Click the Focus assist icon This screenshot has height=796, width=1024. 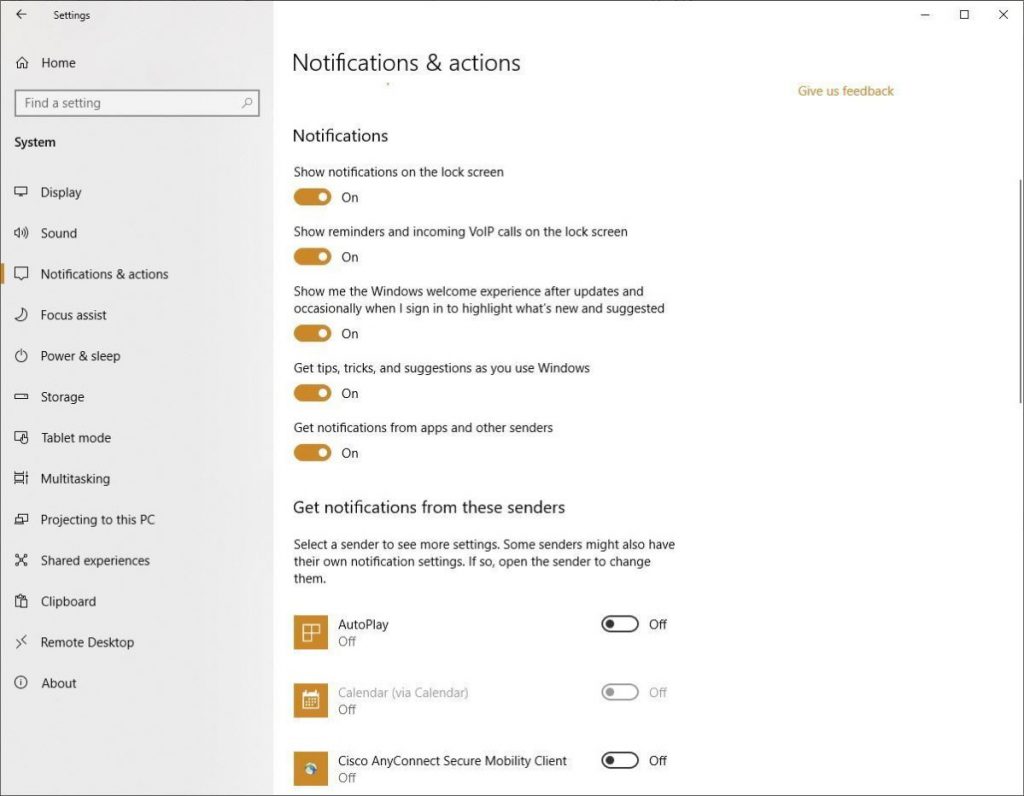(22, 315)
